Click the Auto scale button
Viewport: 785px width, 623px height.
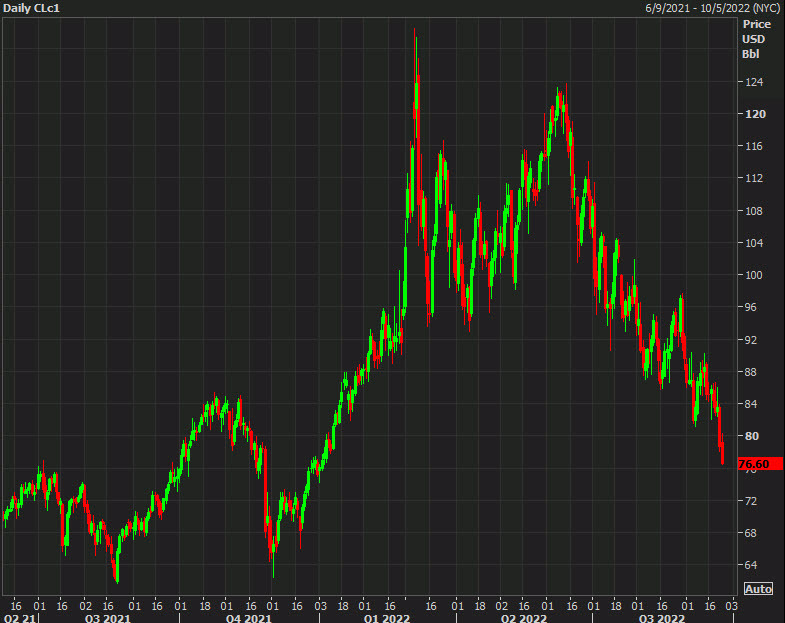[758, 589]
